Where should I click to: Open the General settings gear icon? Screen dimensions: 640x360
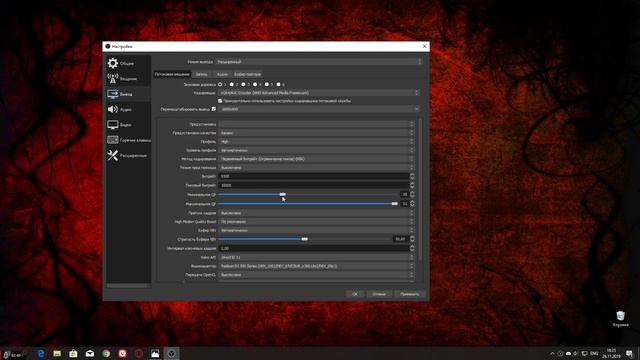[113, 63]
